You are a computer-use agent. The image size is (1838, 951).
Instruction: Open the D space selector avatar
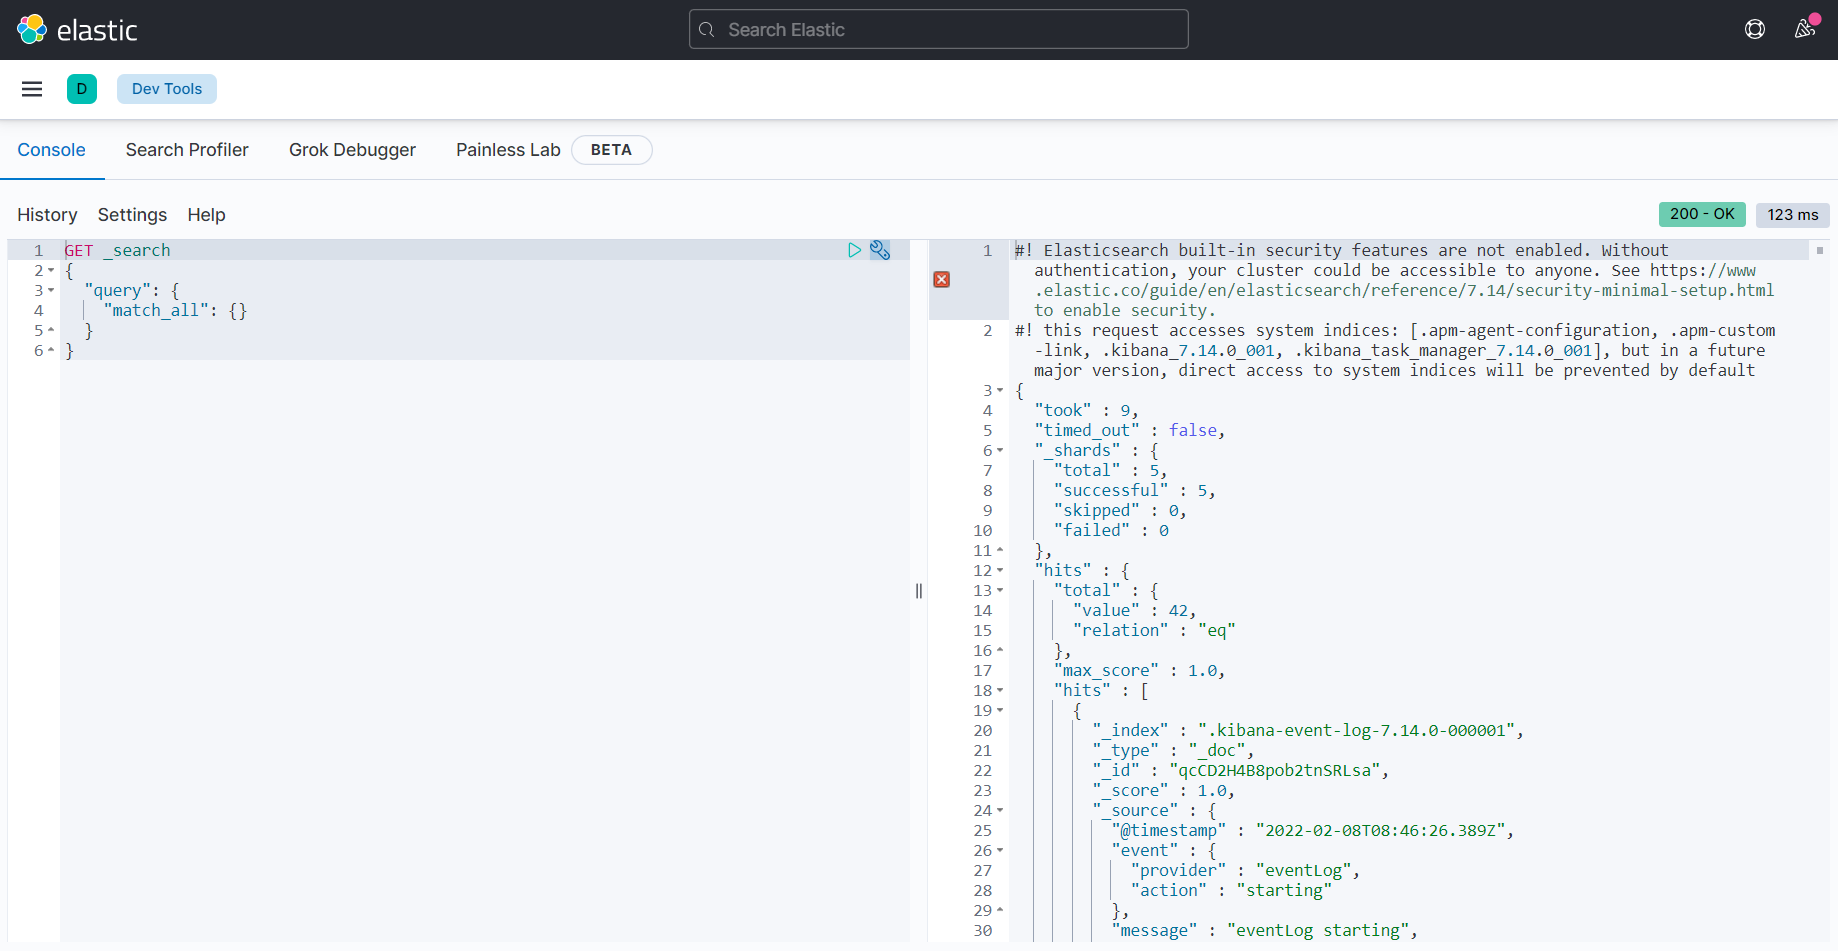point(82,89)
